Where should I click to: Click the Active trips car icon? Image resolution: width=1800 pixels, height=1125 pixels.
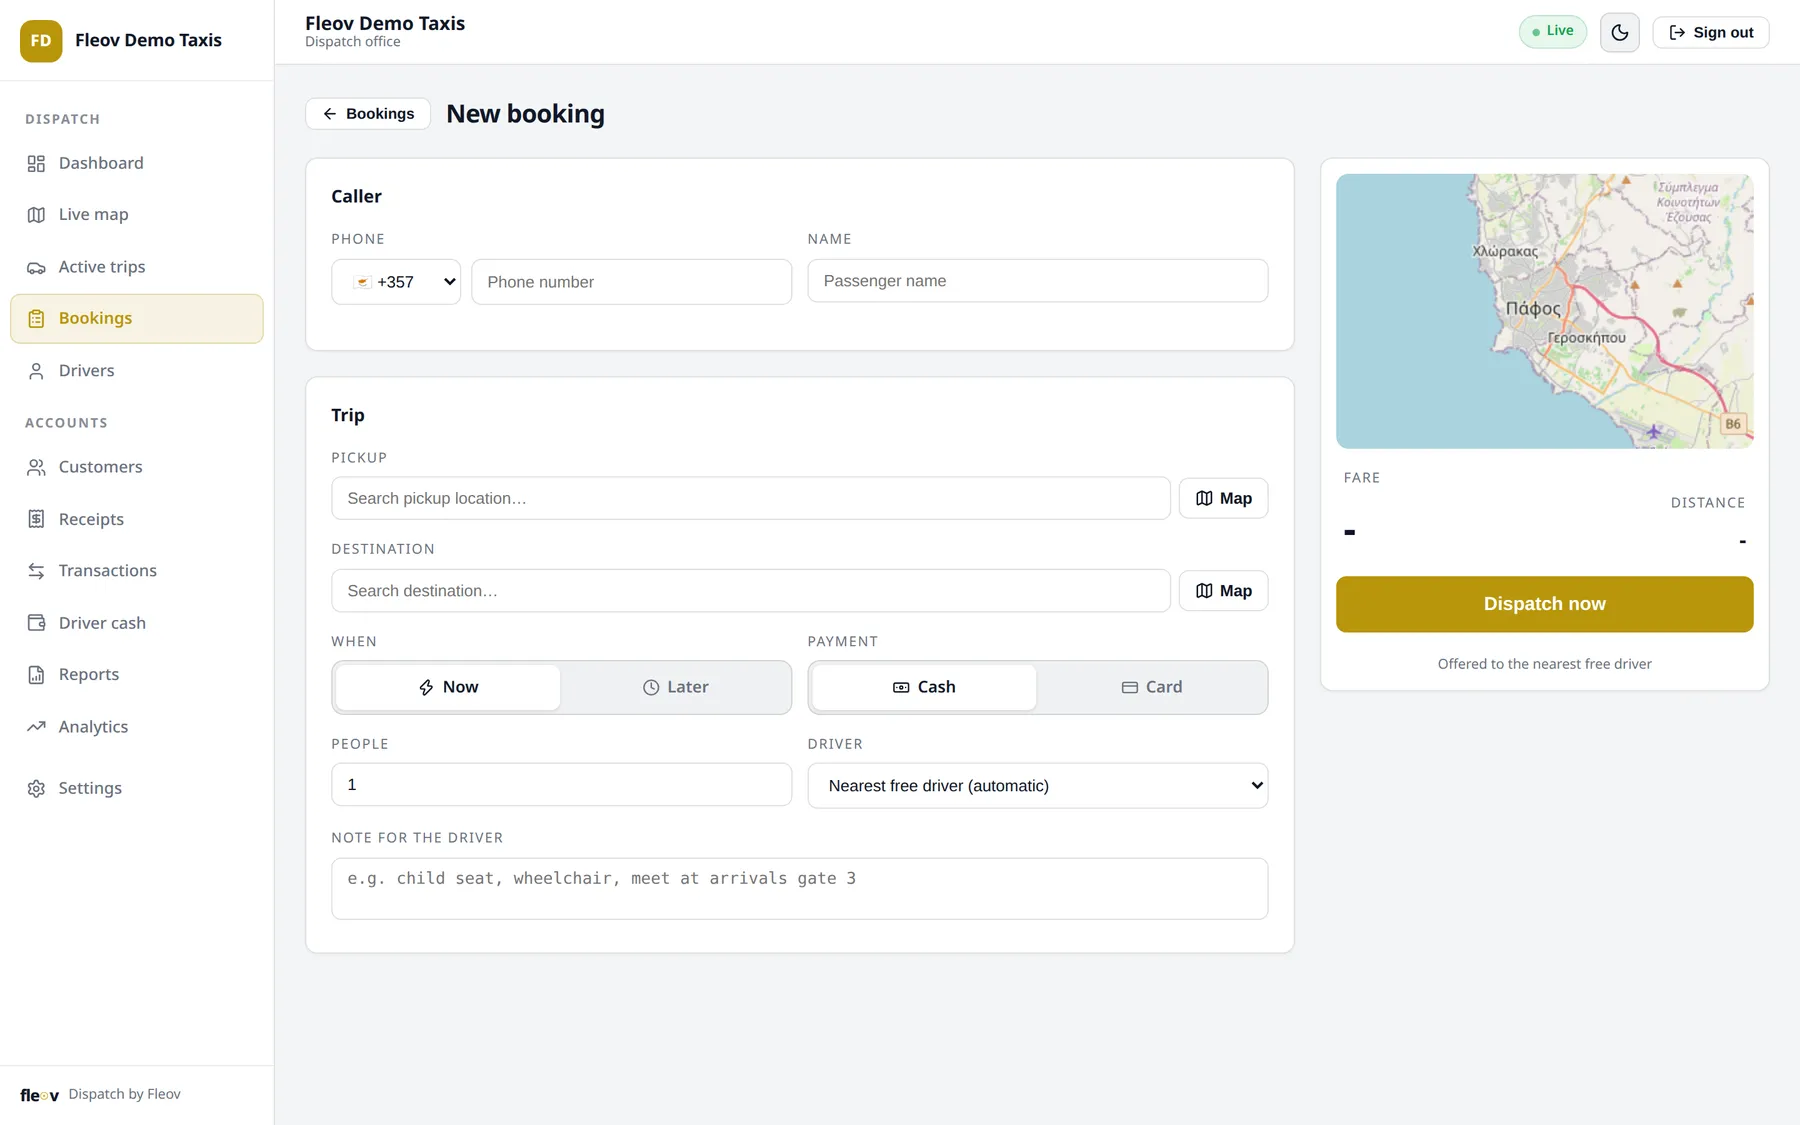(x=36, y=267)
